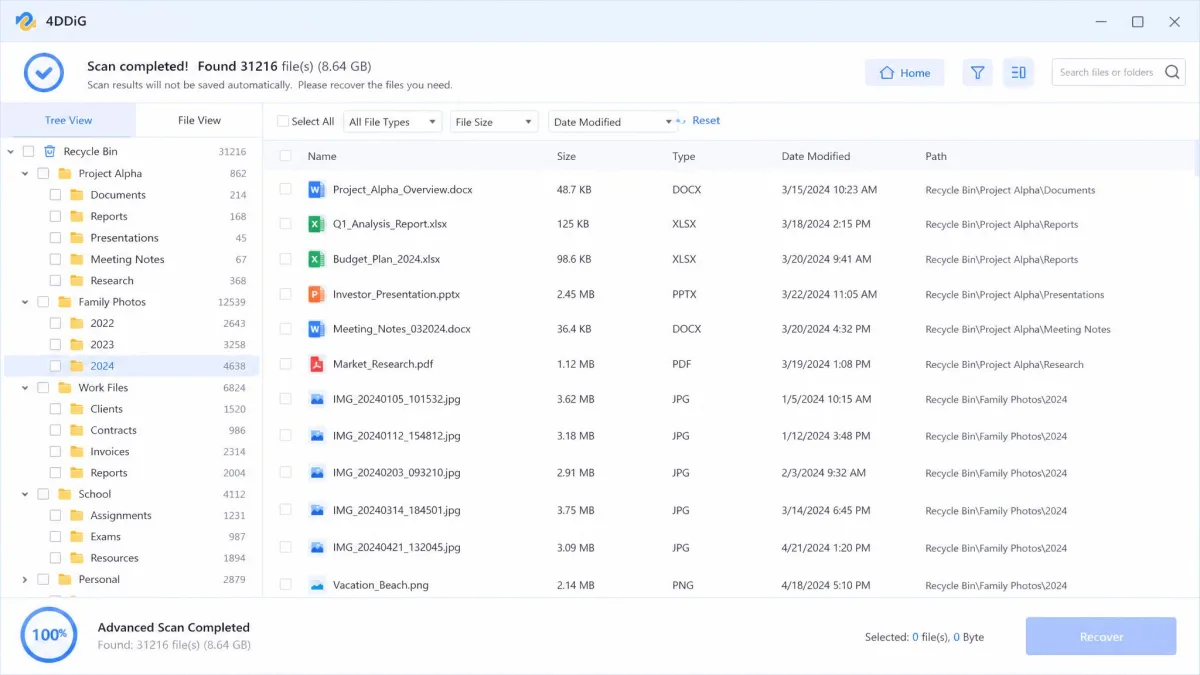Collapse the Family Photos node
The image size is (1200, 675).
pyautogui.click(x=25, y=302)
